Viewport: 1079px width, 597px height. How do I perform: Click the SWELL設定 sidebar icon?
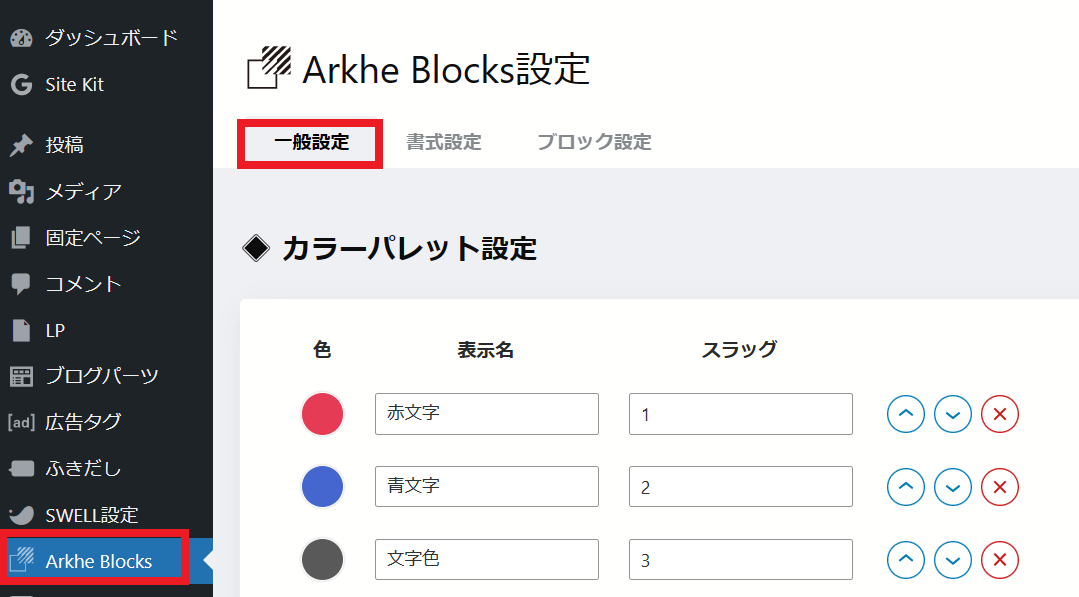[x=22, y=513]
